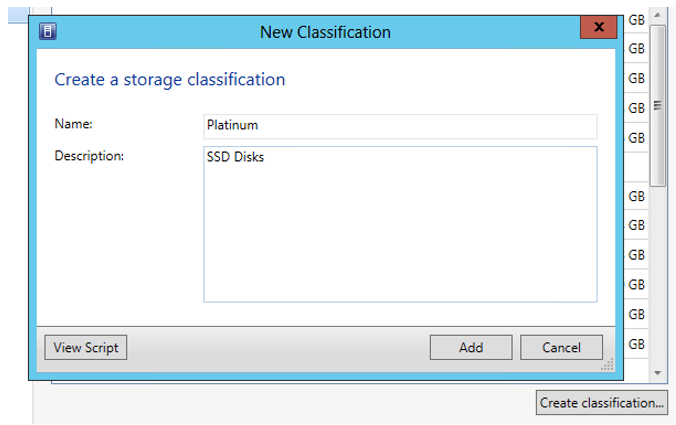This screenshot has height=425, width=676.
Task: Click the scrollbar down arrow
Action: point(658,372)
